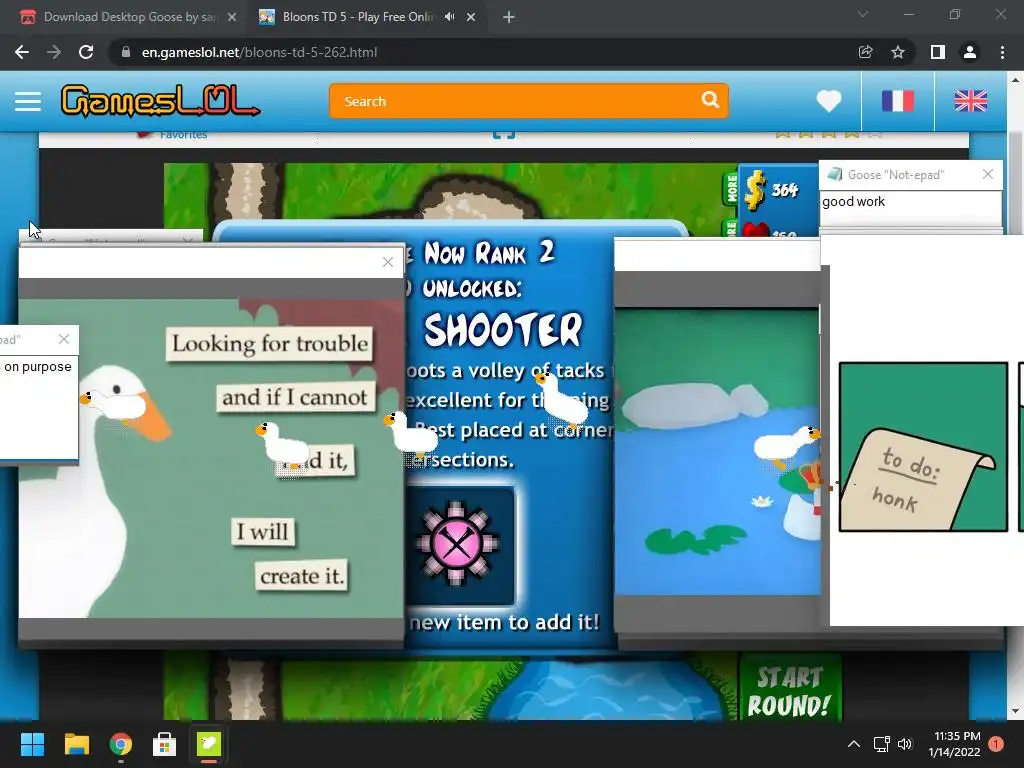Click the URL in the address bar

tap(259, 52)
